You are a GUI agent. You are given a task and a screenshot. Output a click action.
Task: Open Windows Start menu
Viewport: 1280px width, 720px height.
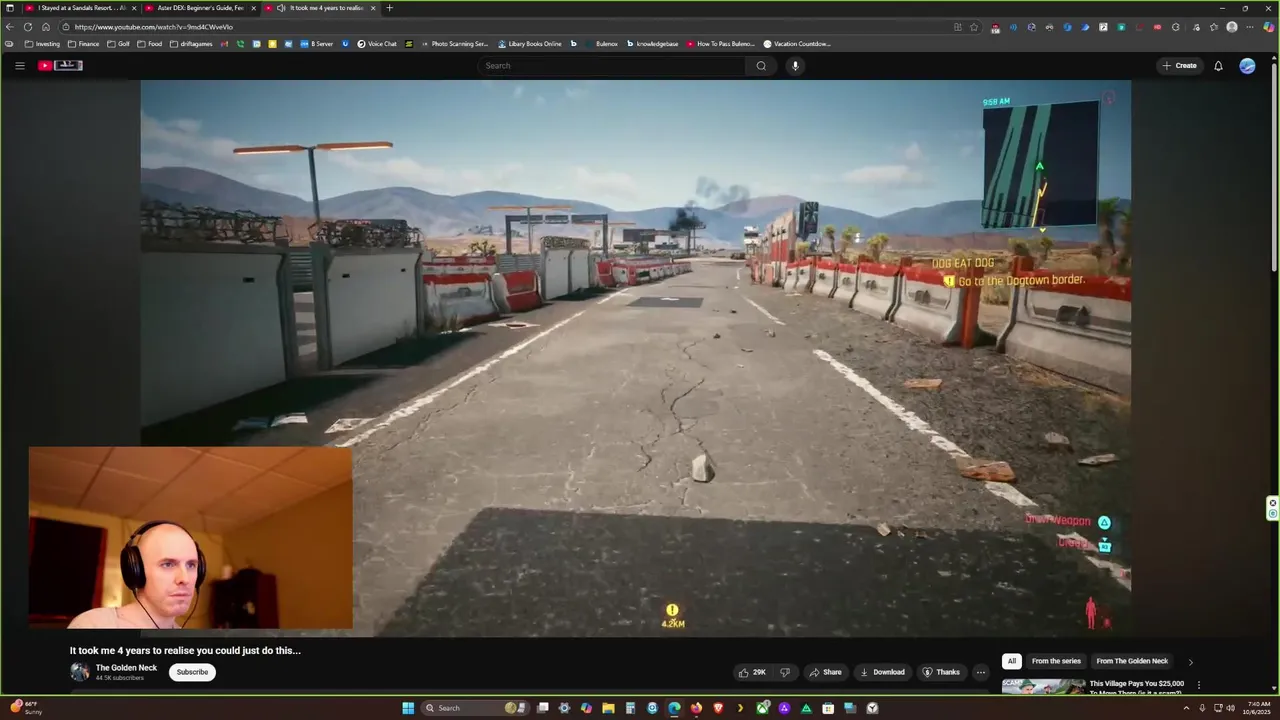pos(408,708)
